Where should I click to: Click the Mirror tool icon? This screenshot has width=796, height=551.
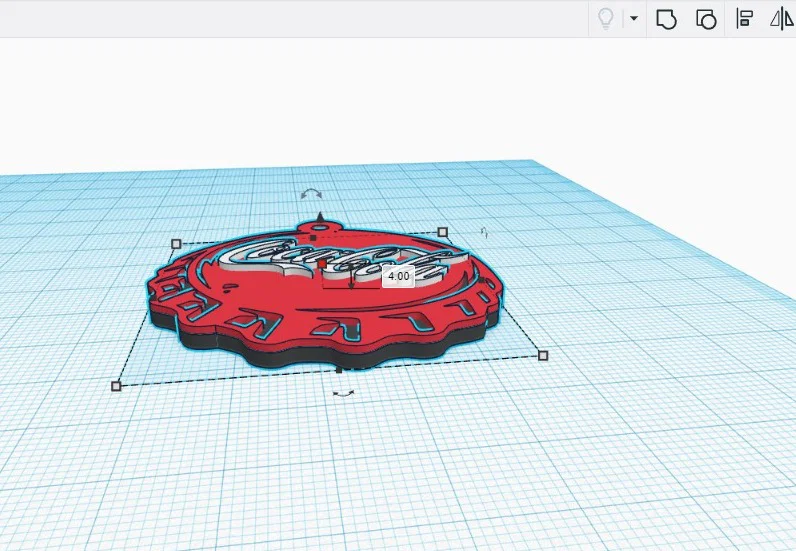pyautogui.click(x=782, y=19)
